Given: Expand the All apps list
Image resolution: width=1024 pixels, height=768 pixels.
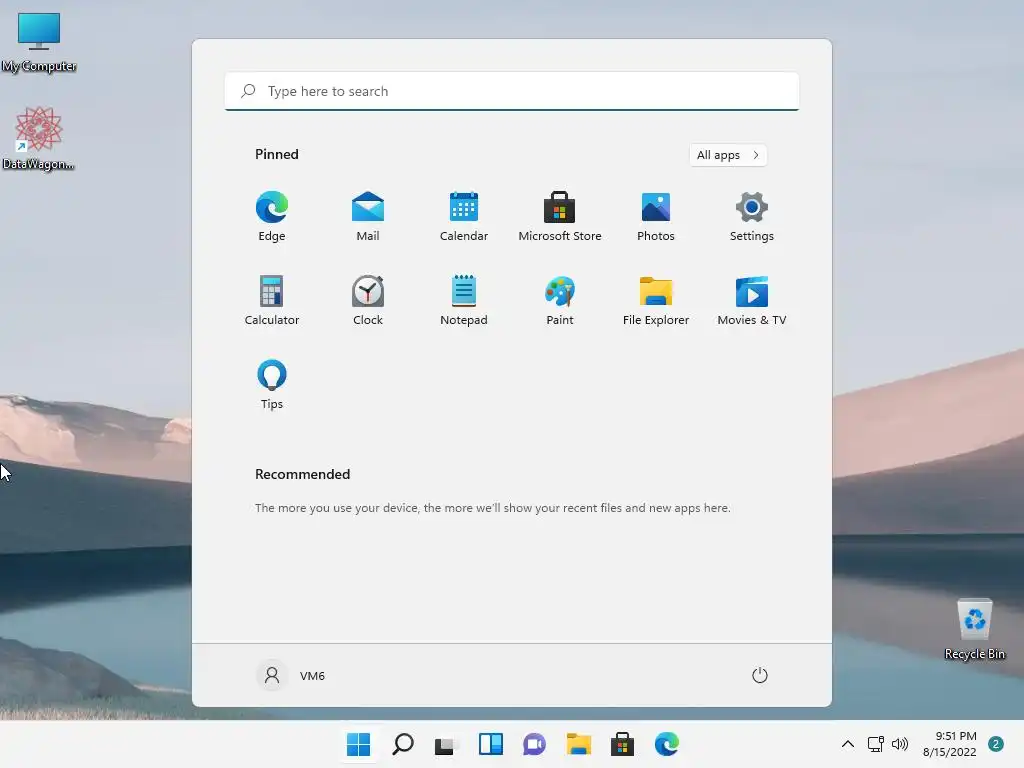Looking at the screenshot, I should pos(728,155).
